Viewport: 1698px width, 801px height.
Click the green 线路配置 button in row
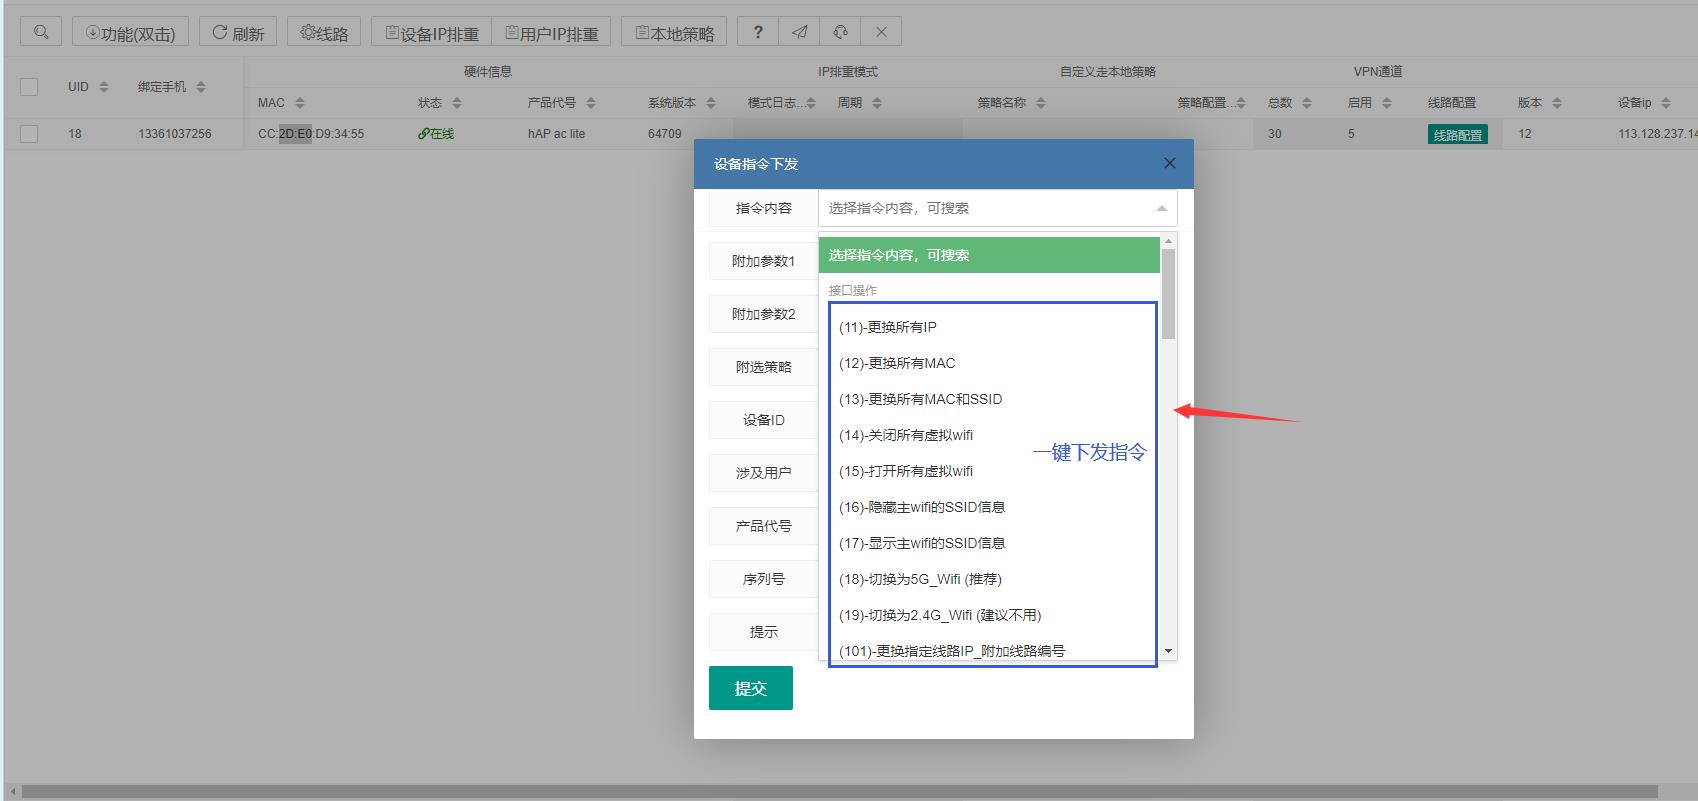1457,135
